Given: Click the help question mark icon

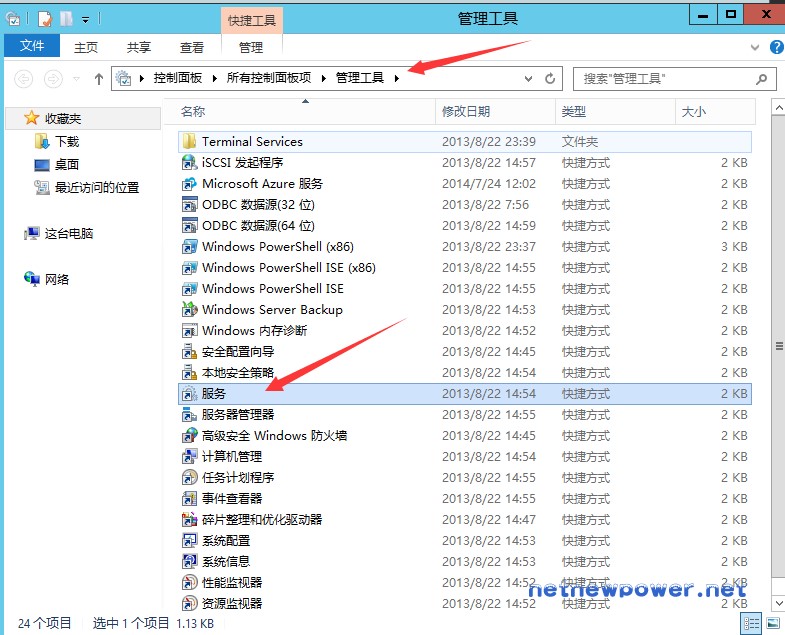Looking at the screenshot, I should pyautogui.click(x=776, y=47).
